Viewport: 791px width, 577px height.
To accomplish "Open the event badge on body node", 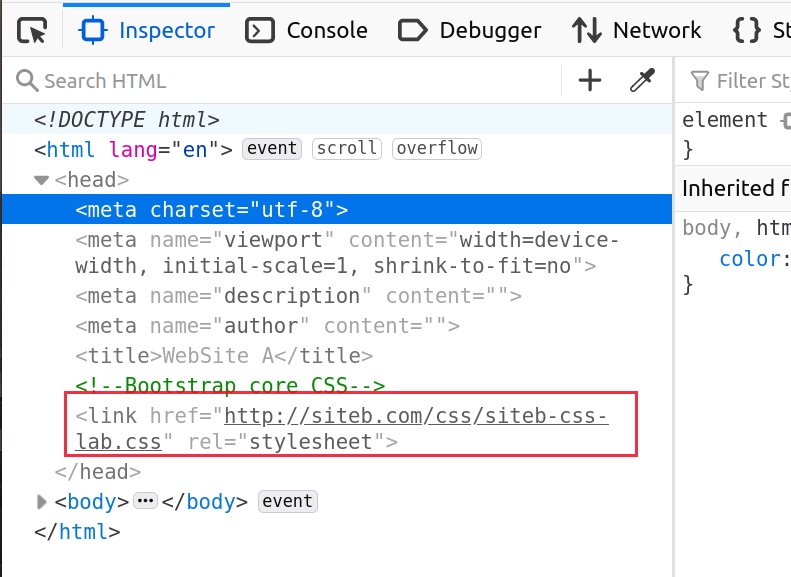I will 288,501.
